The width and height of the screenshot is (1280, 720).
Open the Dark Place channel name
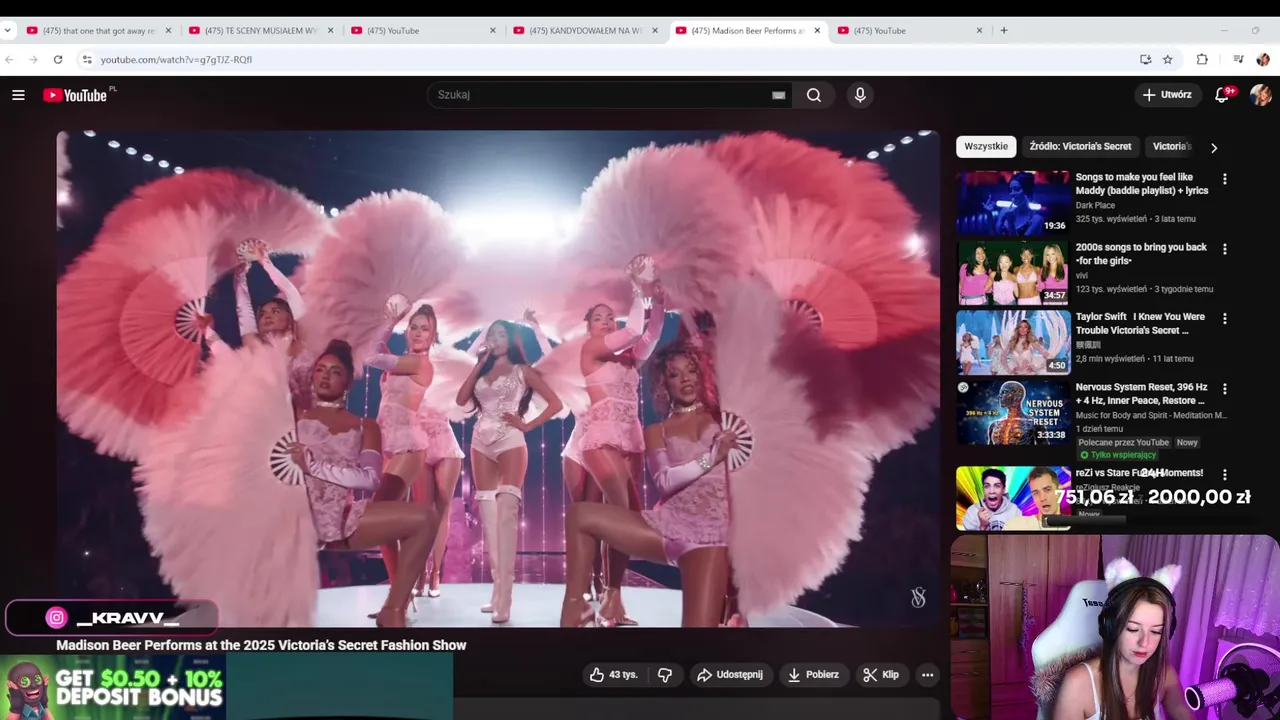point(1095,206)
